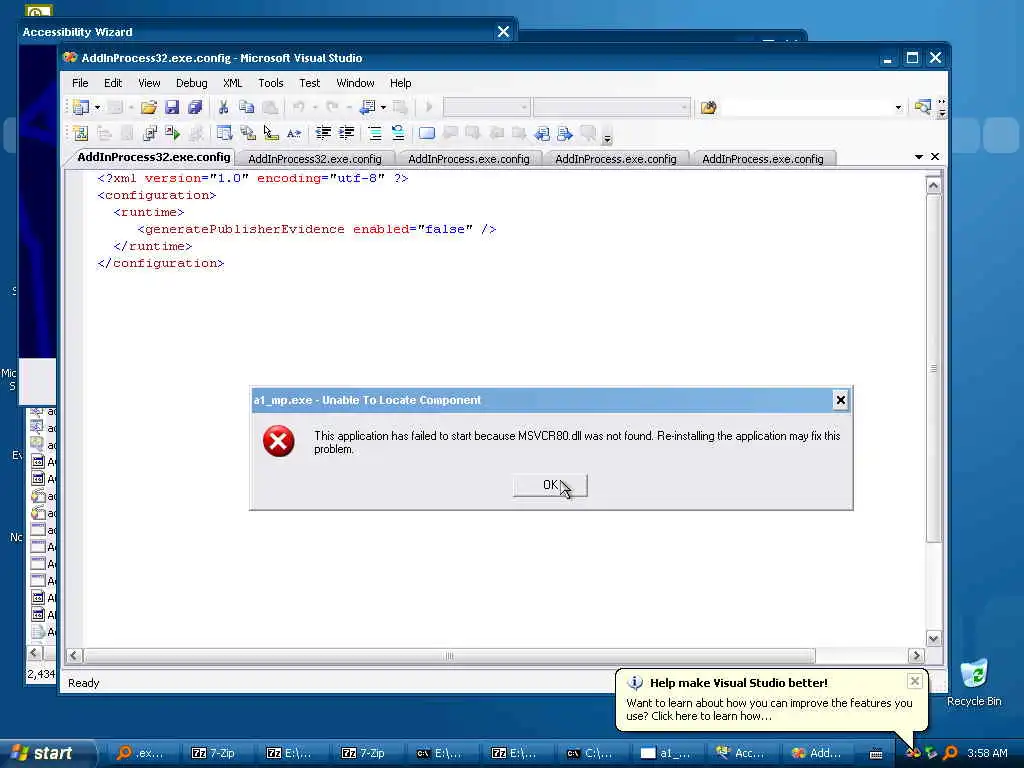Click the Cut scissors icon
This screenshot has width=1024, height=768.
[223, 107]
